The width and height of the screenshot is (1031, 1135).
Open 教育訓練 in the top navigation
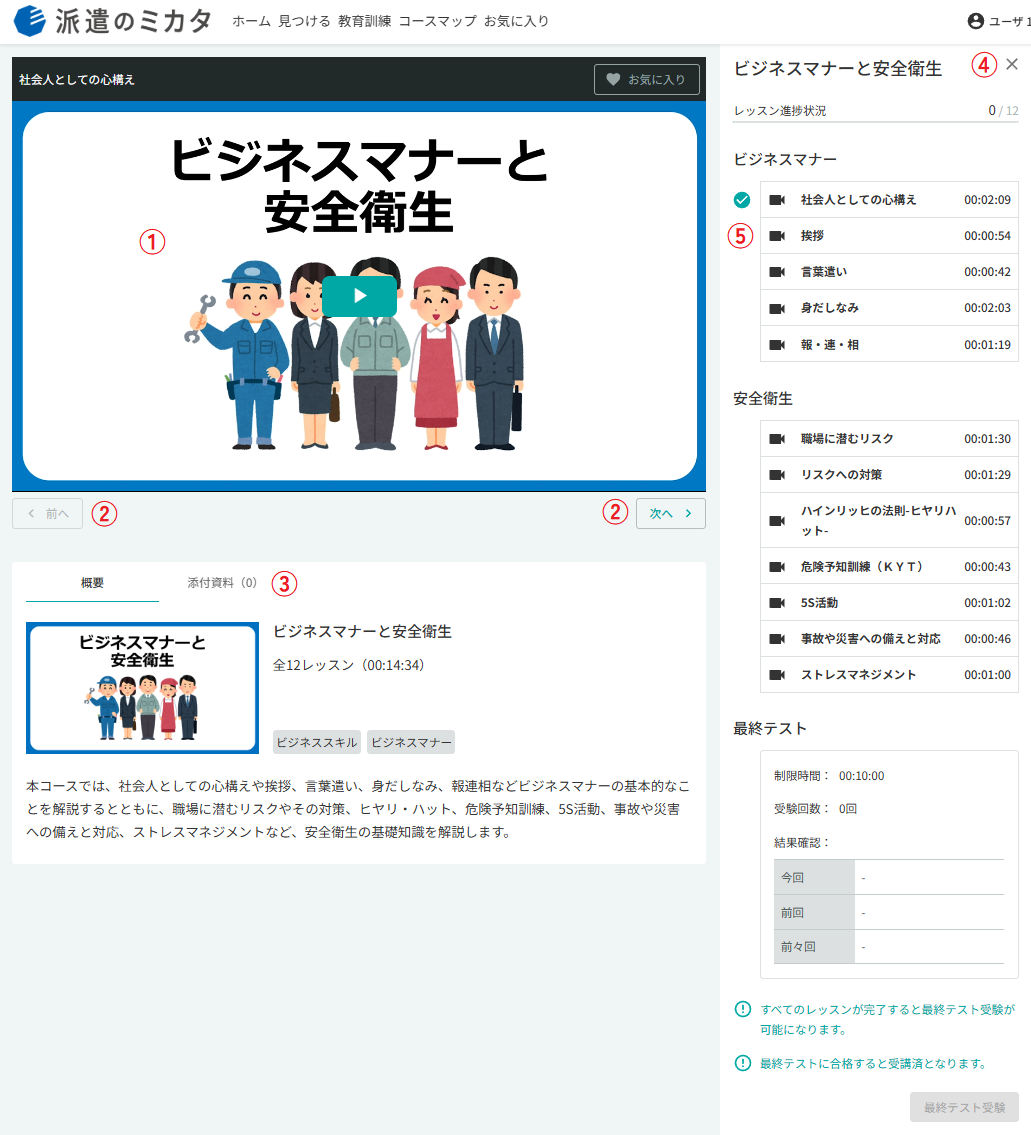364,21
